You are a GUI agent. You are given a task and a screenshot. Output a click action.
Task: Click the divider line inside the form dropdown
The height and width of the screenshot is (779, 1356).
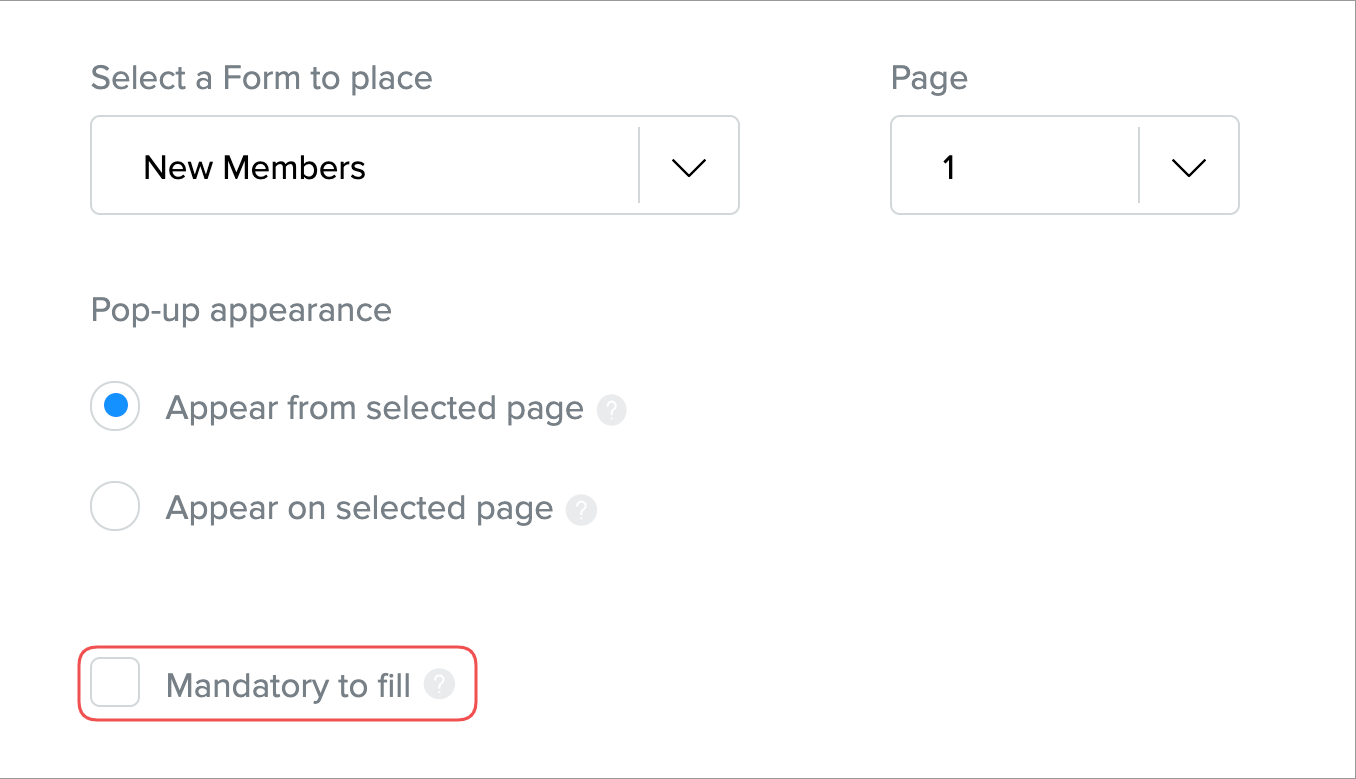pyautogui.click(x=639, y=165)
